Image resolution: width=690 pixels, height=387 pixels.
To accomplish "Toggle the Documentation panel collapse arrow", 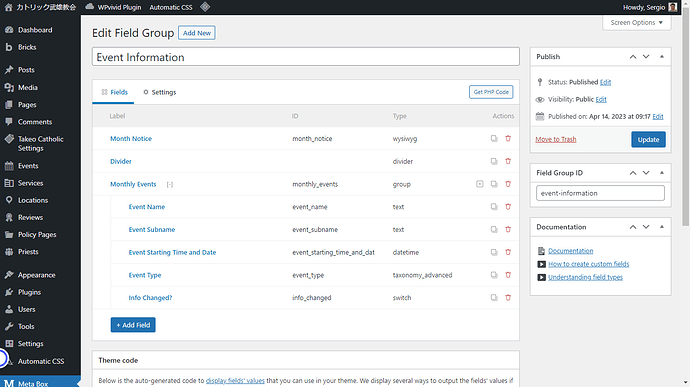I will [662, 227].
